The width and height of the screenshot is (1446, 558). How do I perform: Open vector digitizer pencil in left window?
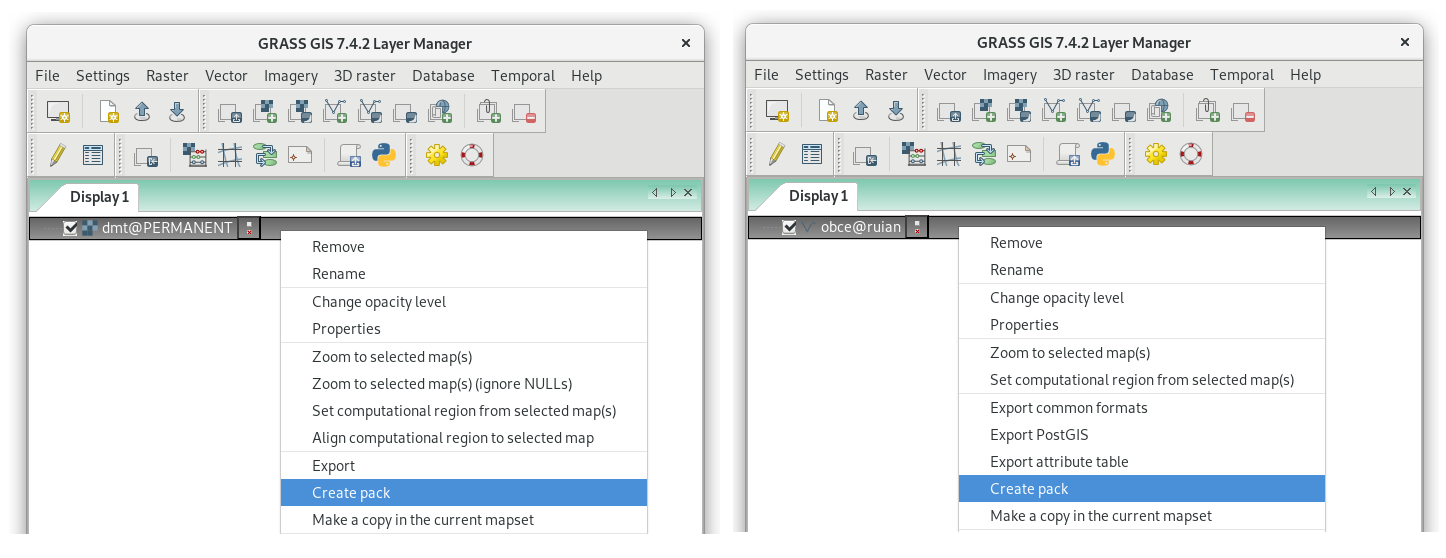point(57,155)
